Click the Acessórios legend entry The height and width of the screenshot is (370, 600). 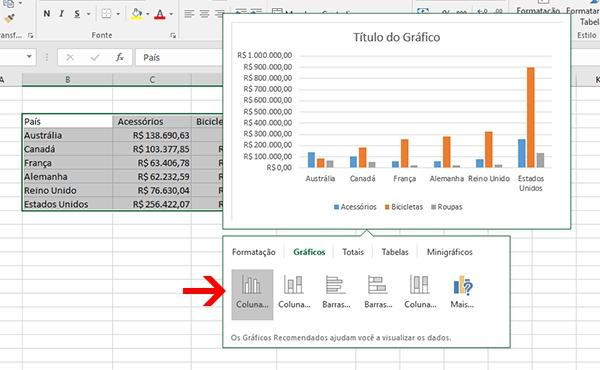click(x=355, y=207)
